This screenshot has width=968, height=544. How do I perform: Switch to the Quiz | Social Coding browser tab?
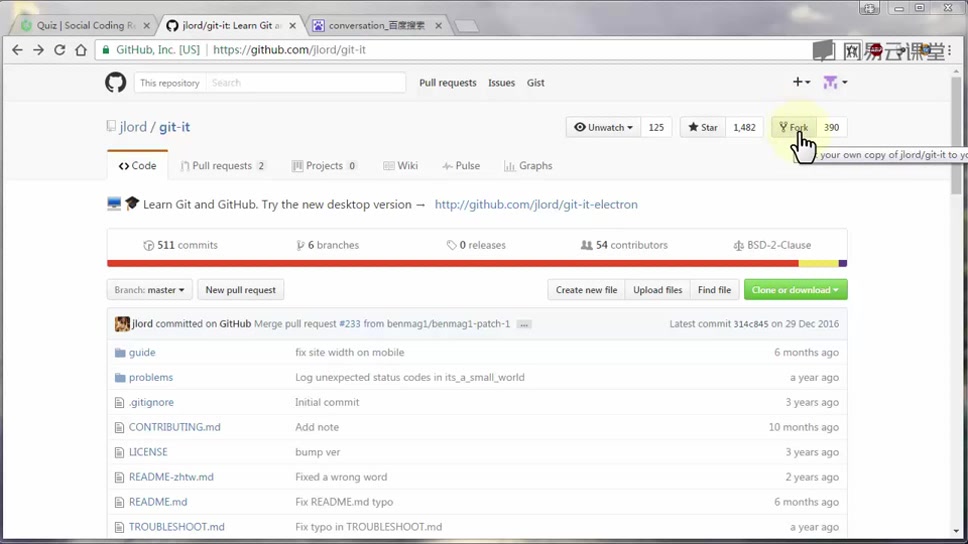click(83, 25)
